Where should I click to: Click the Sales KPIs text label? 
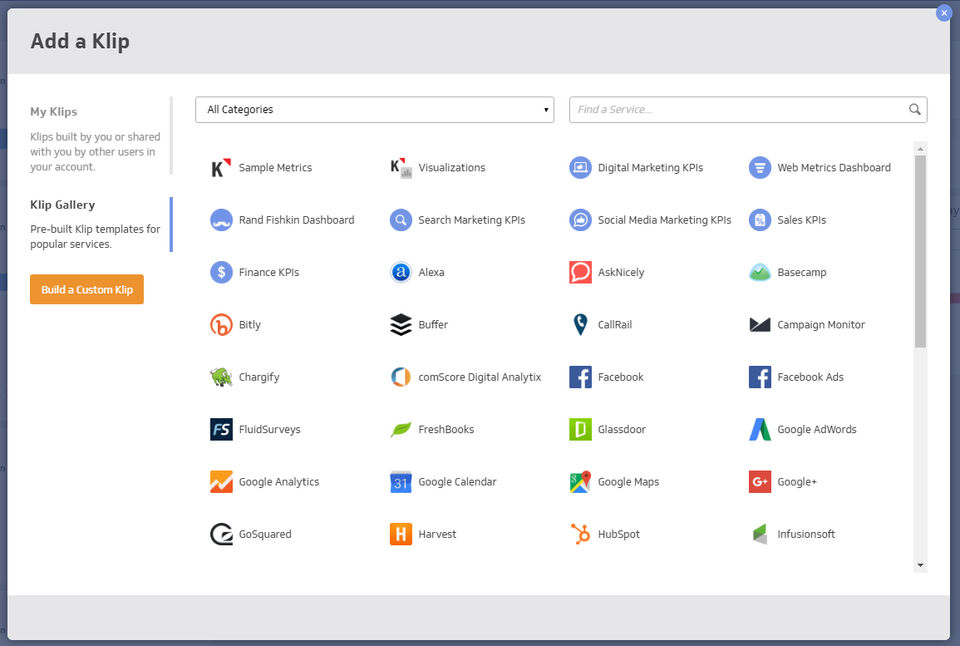point(802,220)
